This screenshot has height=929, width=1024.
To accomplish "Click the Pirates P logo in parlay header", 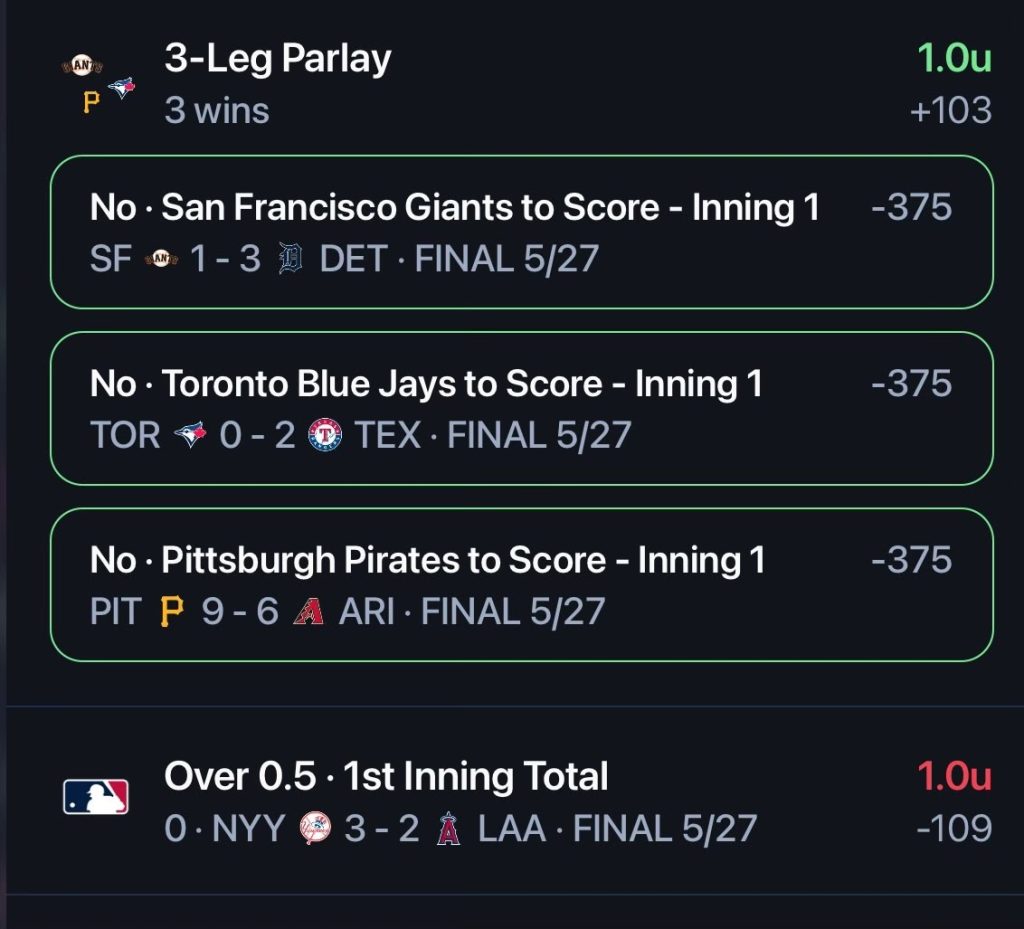I will click(92, 102).
